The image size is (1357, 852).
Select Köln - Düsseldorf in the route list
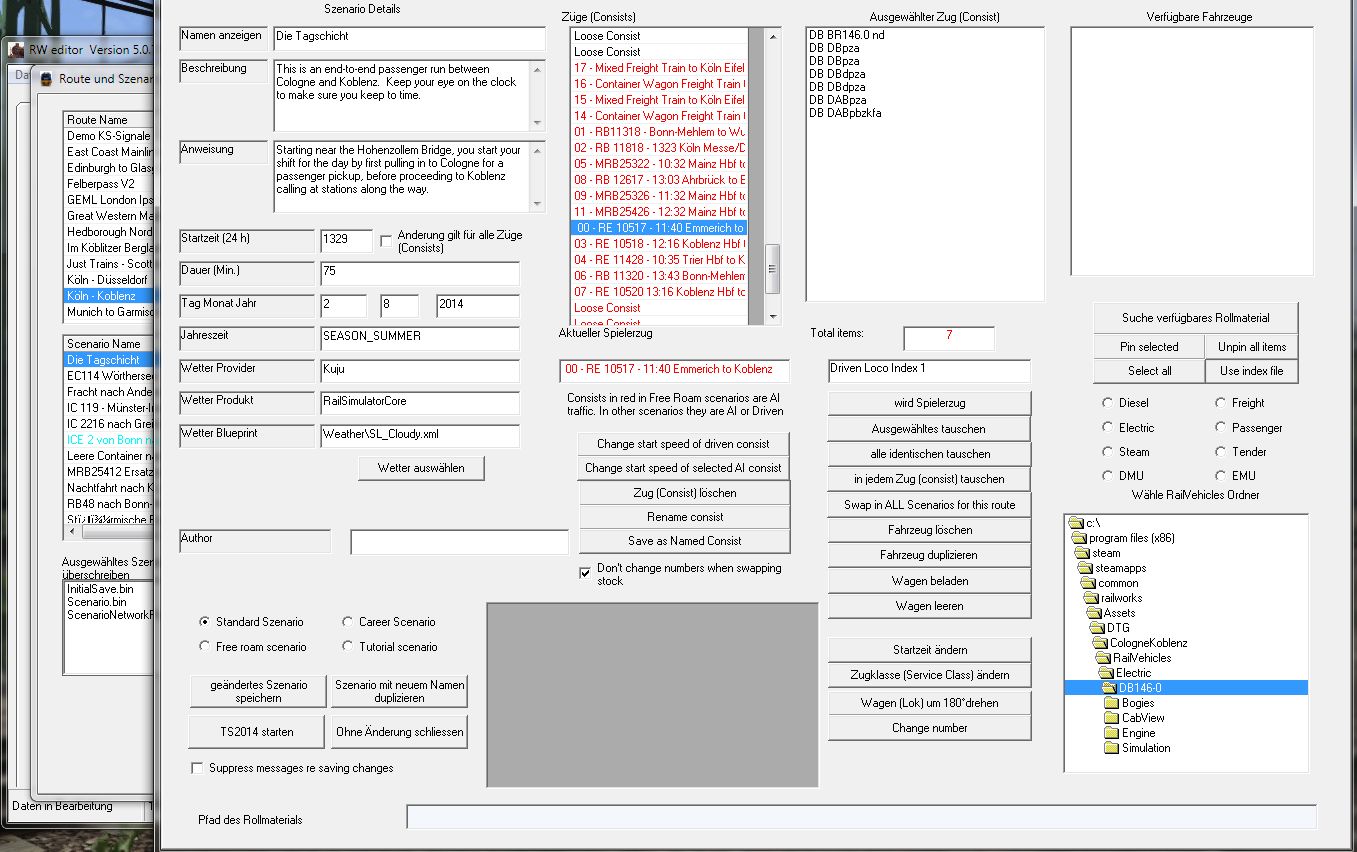coord(108,280)
